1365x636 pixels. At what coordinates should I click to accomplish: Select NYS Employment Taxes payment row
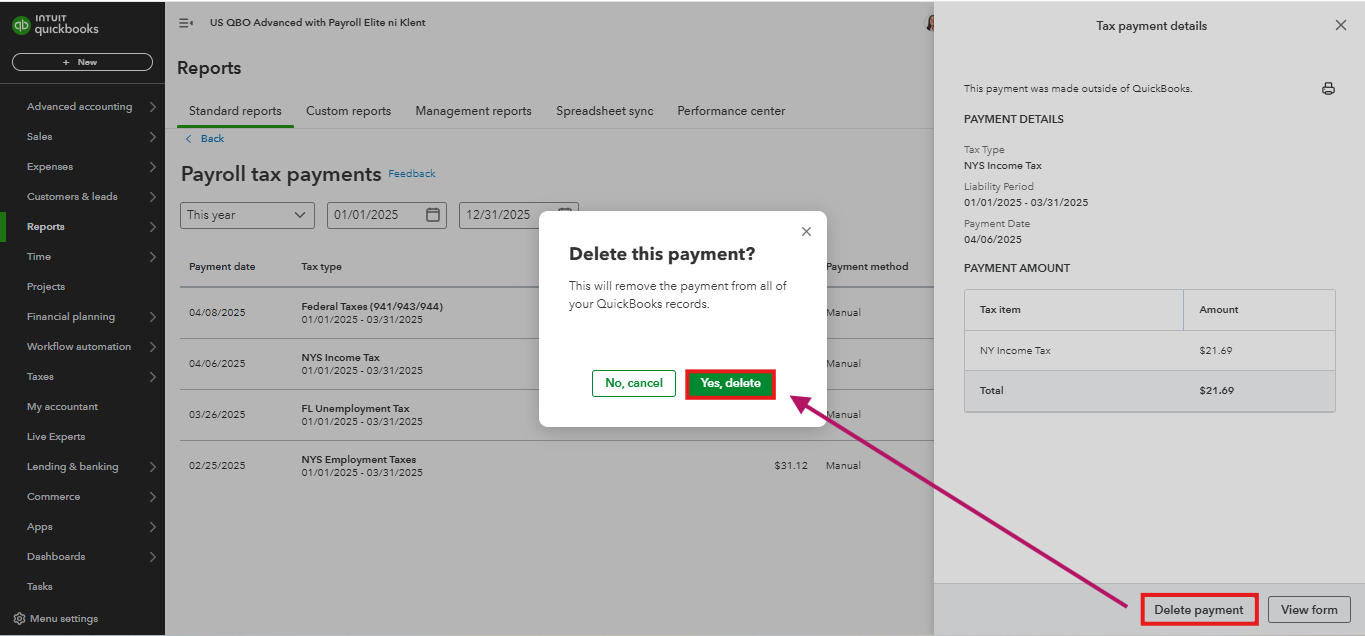557,466
